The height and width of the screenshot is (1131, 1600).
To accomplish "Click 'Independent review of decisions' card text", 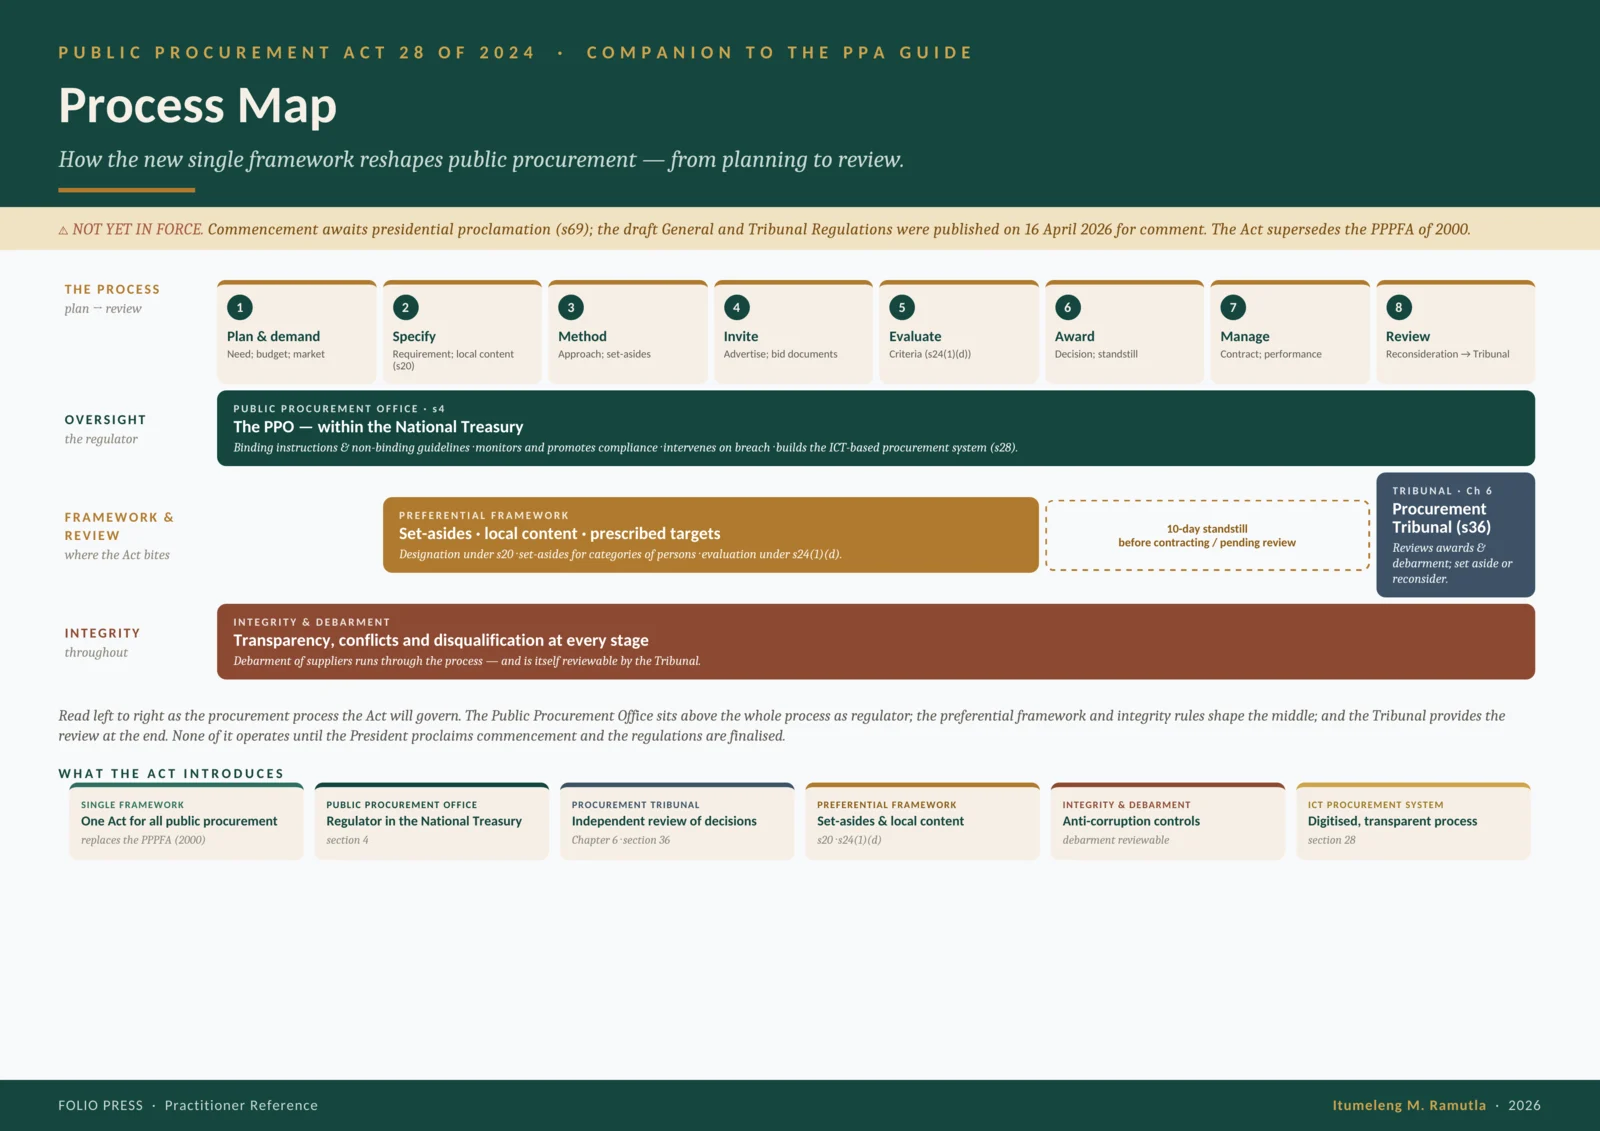I will [x=664, y=821].
